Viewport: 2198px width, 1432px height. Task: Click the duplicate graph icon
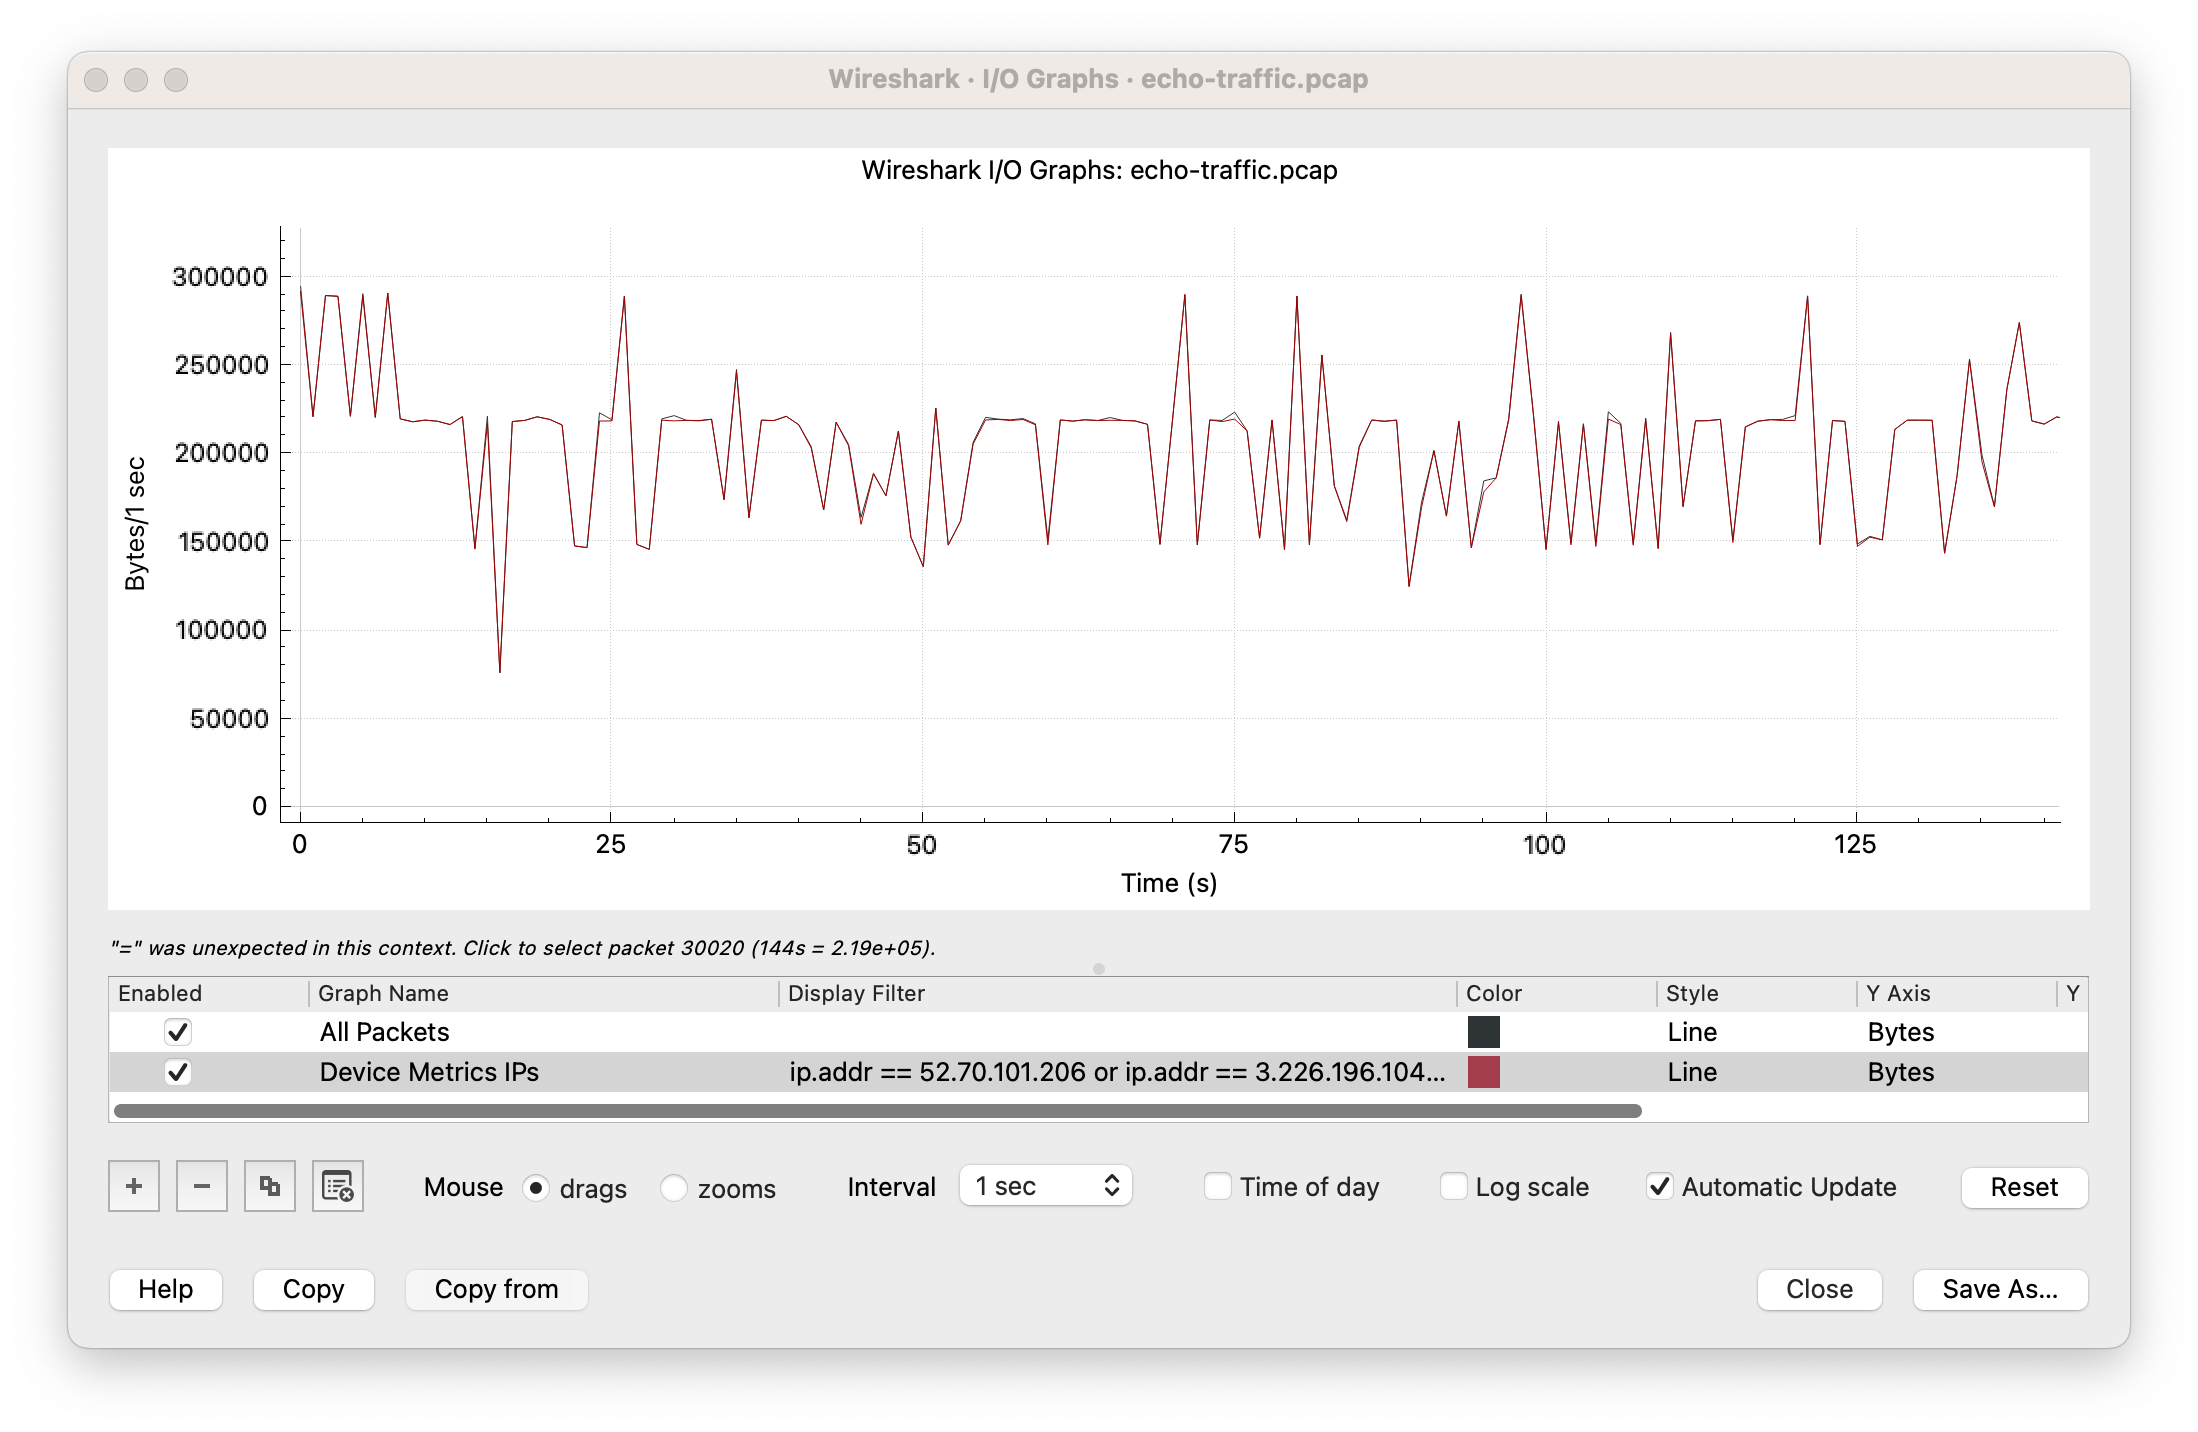(270, 1186)
